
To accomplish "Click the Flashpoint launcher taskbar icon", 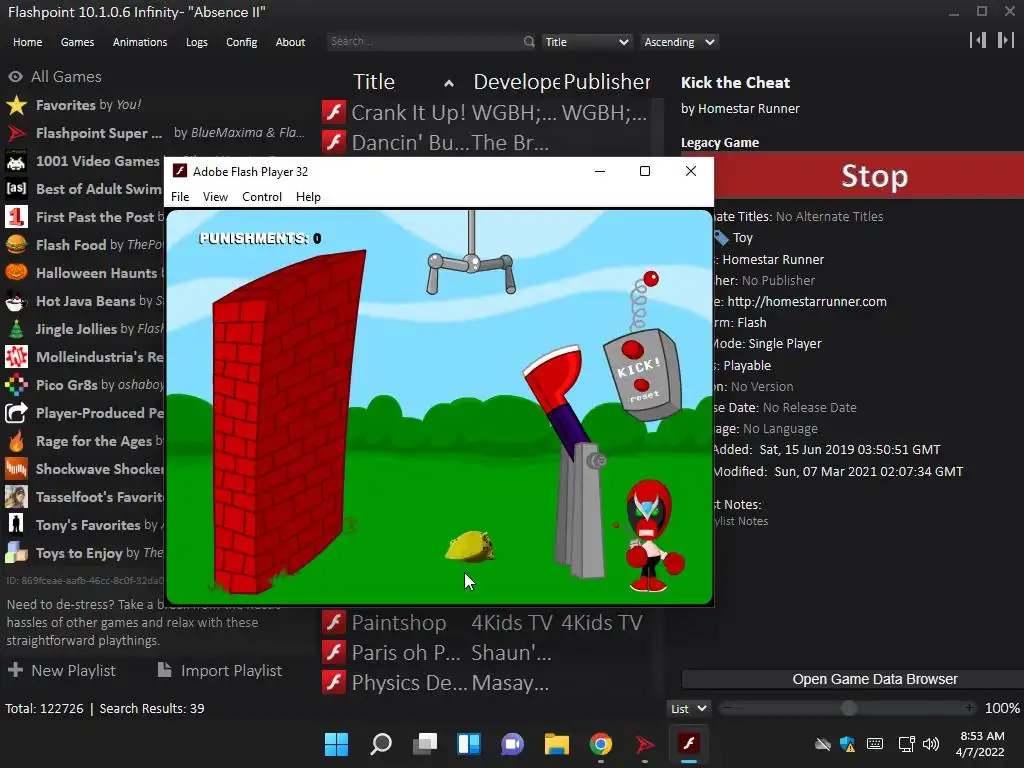I will tap(645, 744).
